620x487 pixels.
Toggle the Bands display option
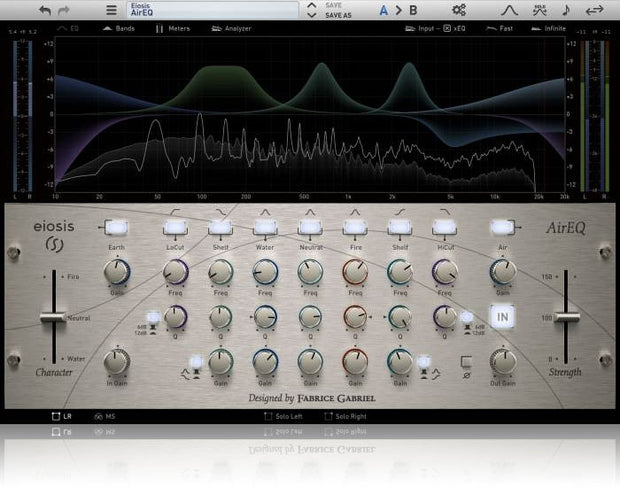coord(119,28)
